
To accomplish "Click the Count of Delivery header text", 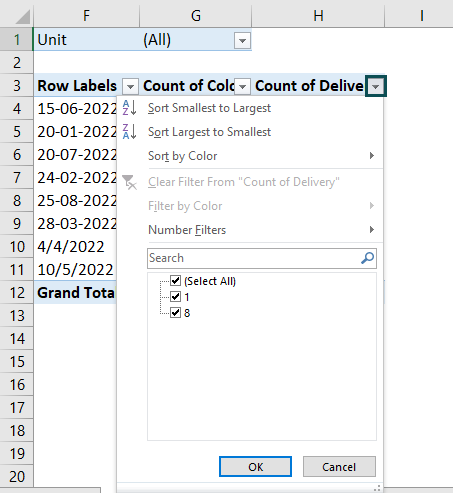I will pos(309,86).
